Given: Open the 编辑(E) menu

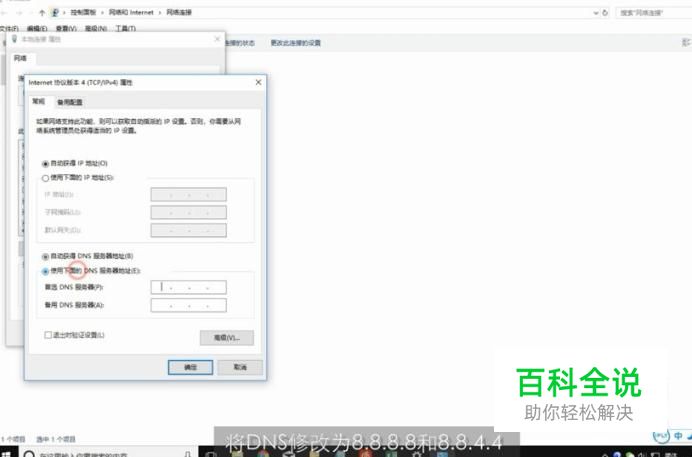Looking at the screenshot, I should [37, 29].
